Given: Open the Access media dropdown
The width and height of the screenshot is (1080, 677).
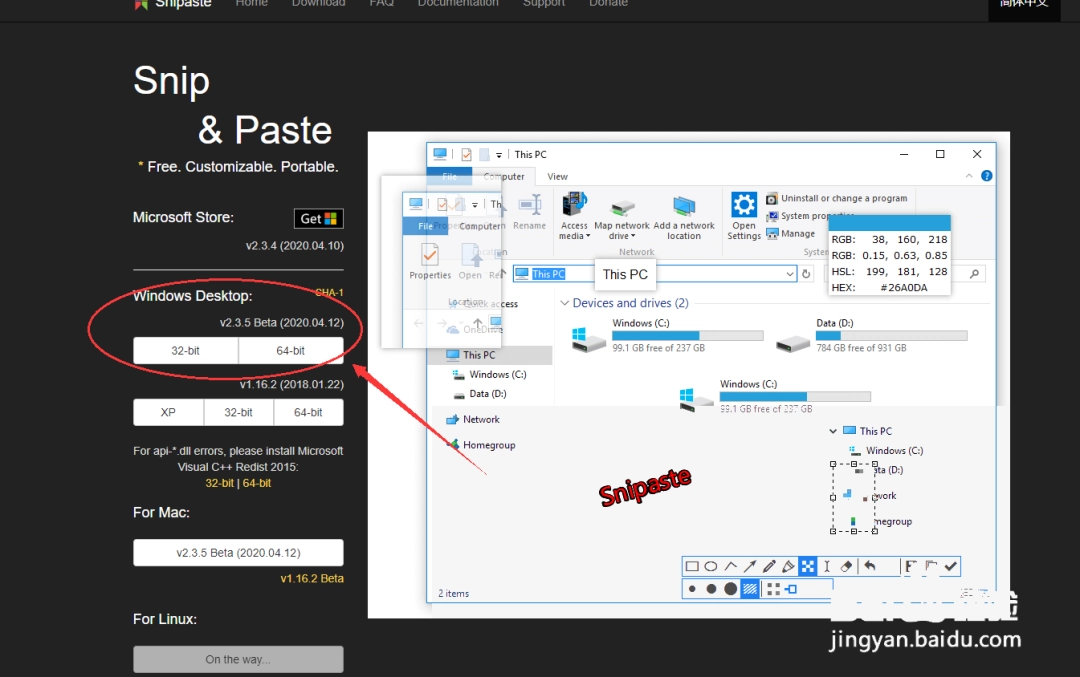Looking at the screenshot, I should pyautogui.click(x=574, y=216).
